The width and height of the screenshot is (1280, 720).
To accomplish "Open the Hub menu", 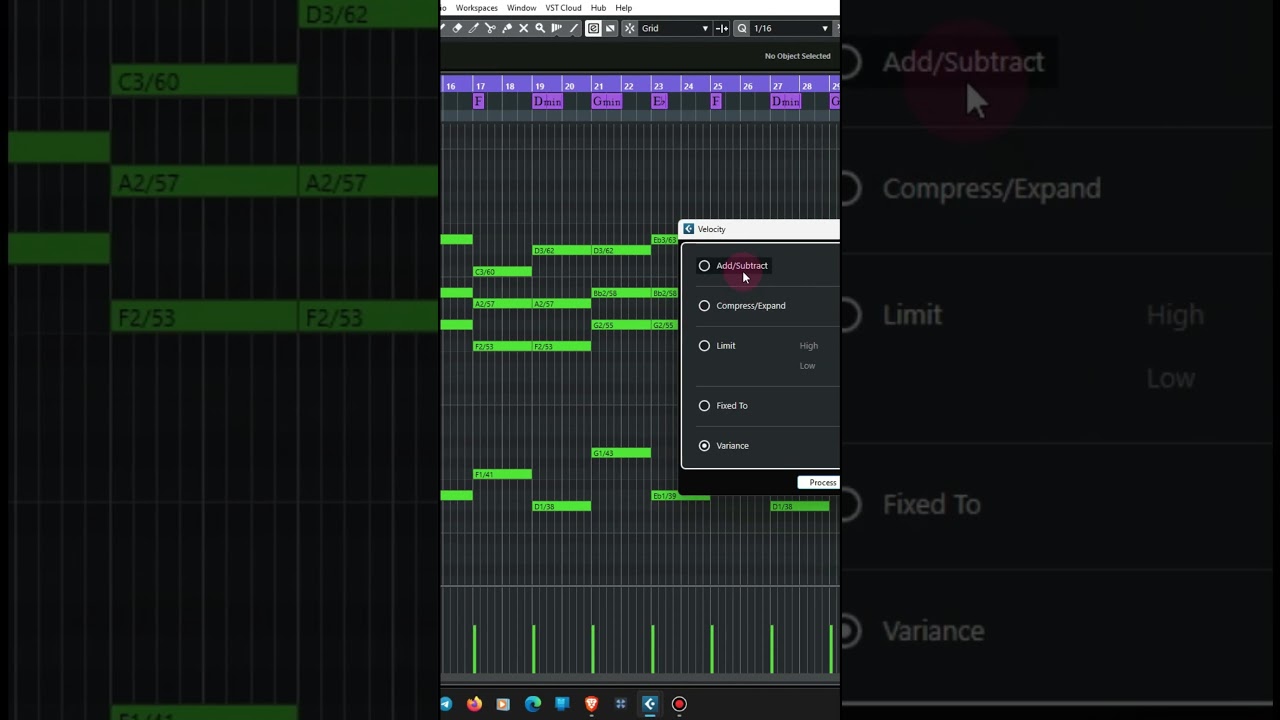I will (x=598, y=8).
